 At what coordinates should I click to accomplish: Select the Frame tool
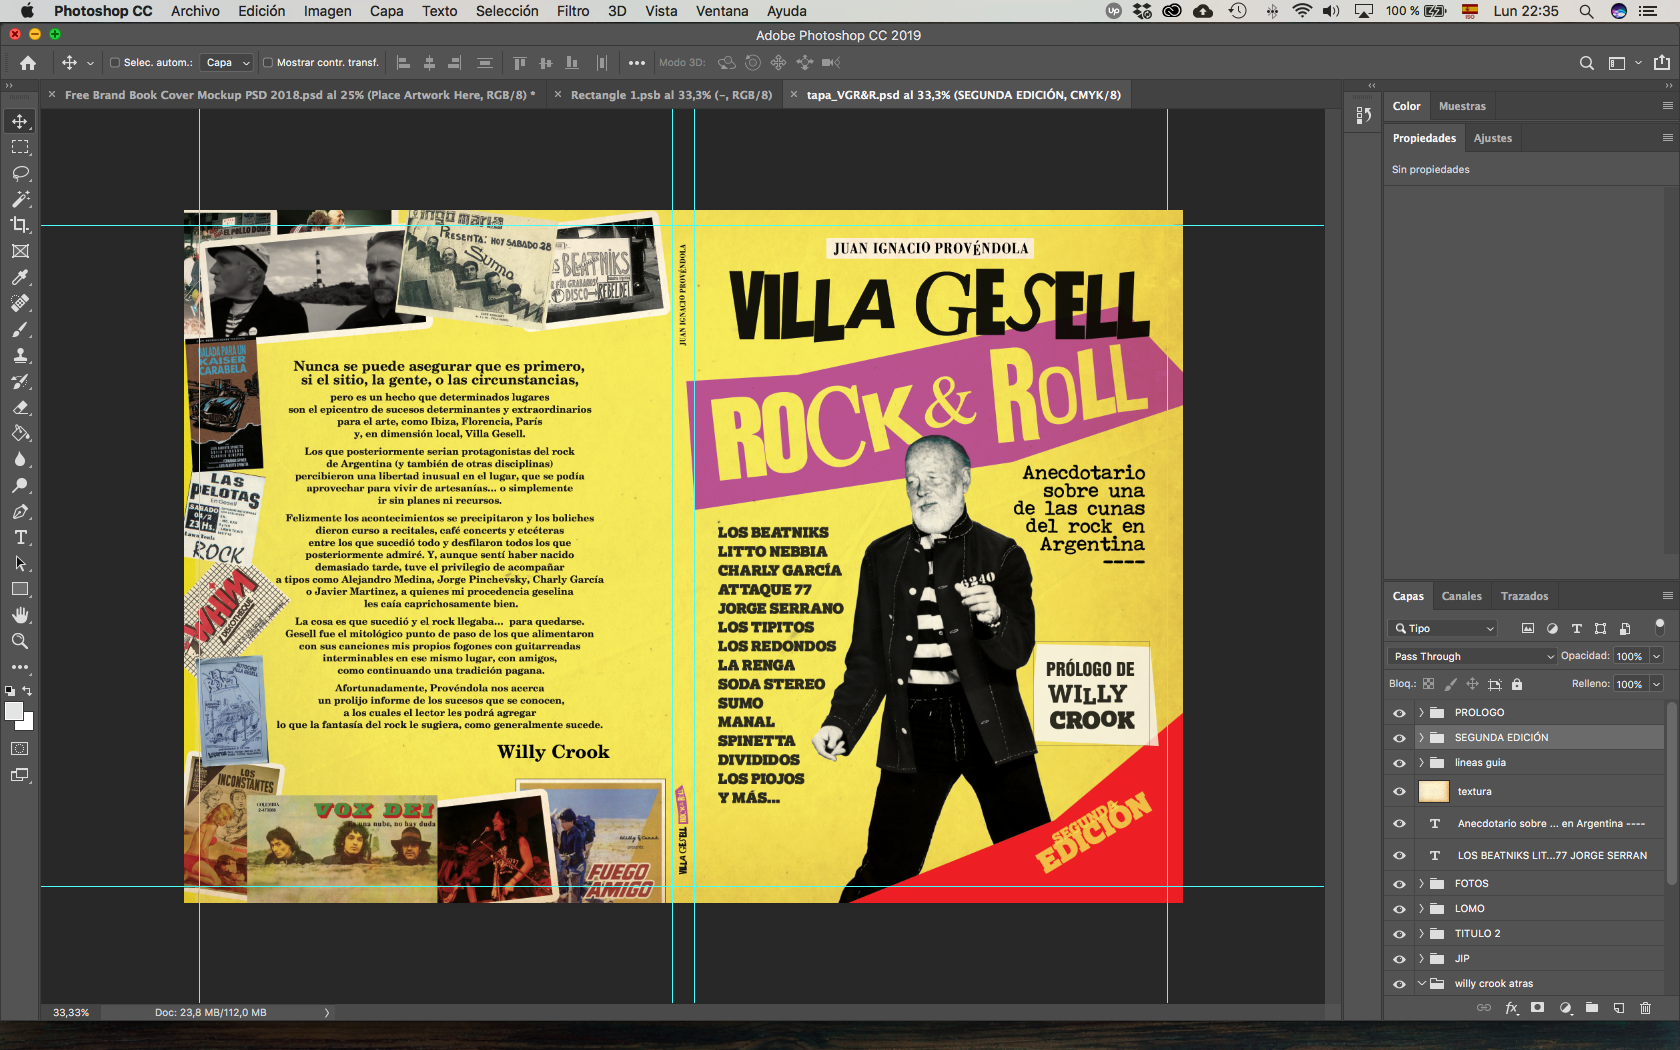[x=20, y=251]
